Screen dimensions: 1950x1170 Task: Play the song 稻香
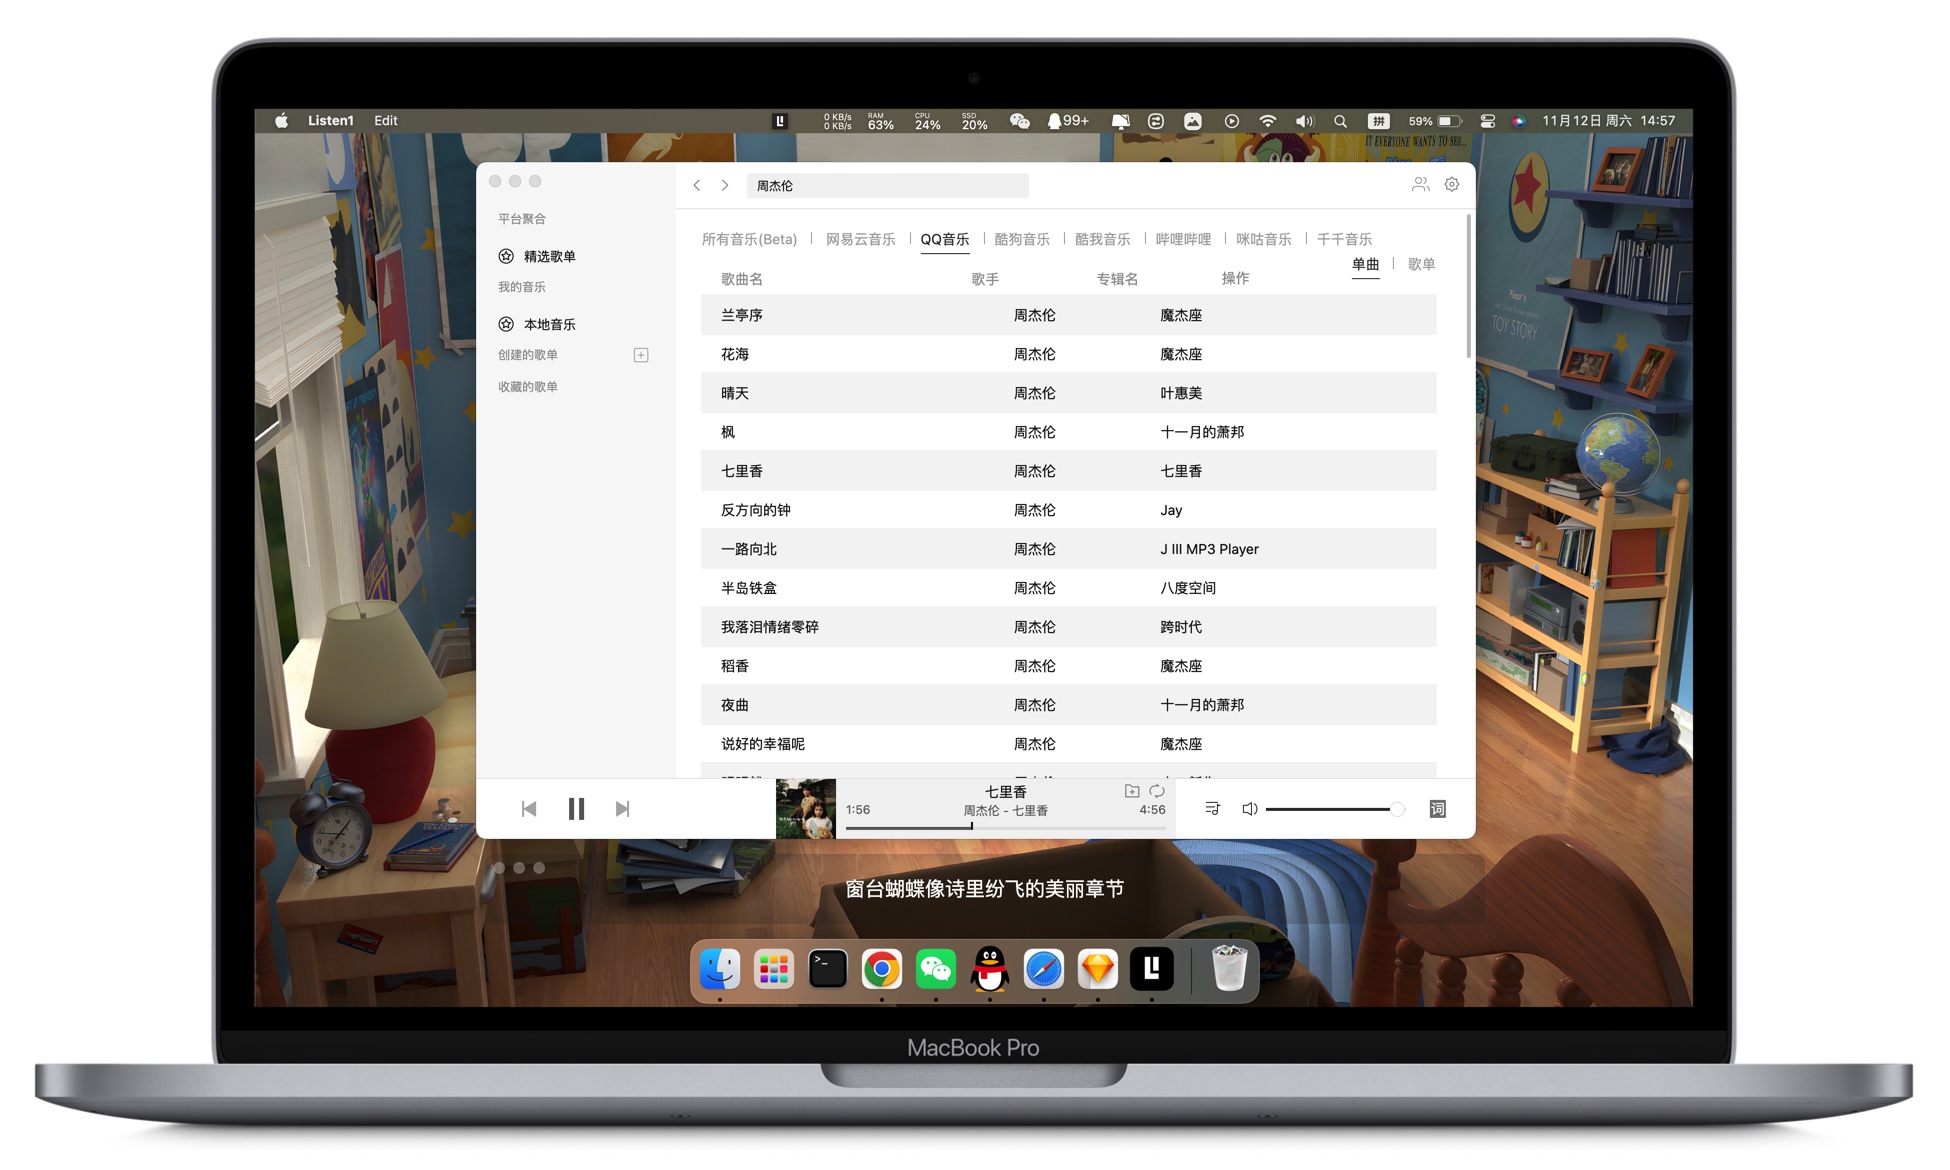coord(735,666)
